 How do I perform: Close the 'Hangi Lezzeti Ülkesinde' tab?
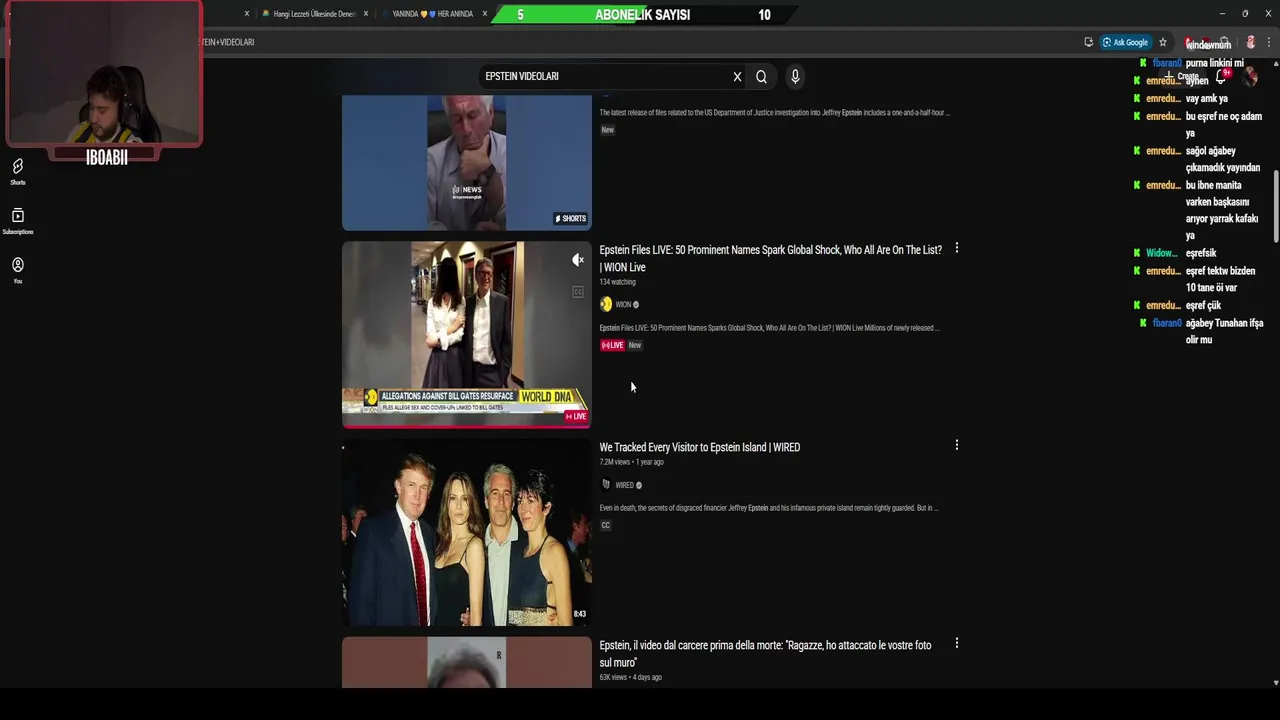[x=366, y=14]
